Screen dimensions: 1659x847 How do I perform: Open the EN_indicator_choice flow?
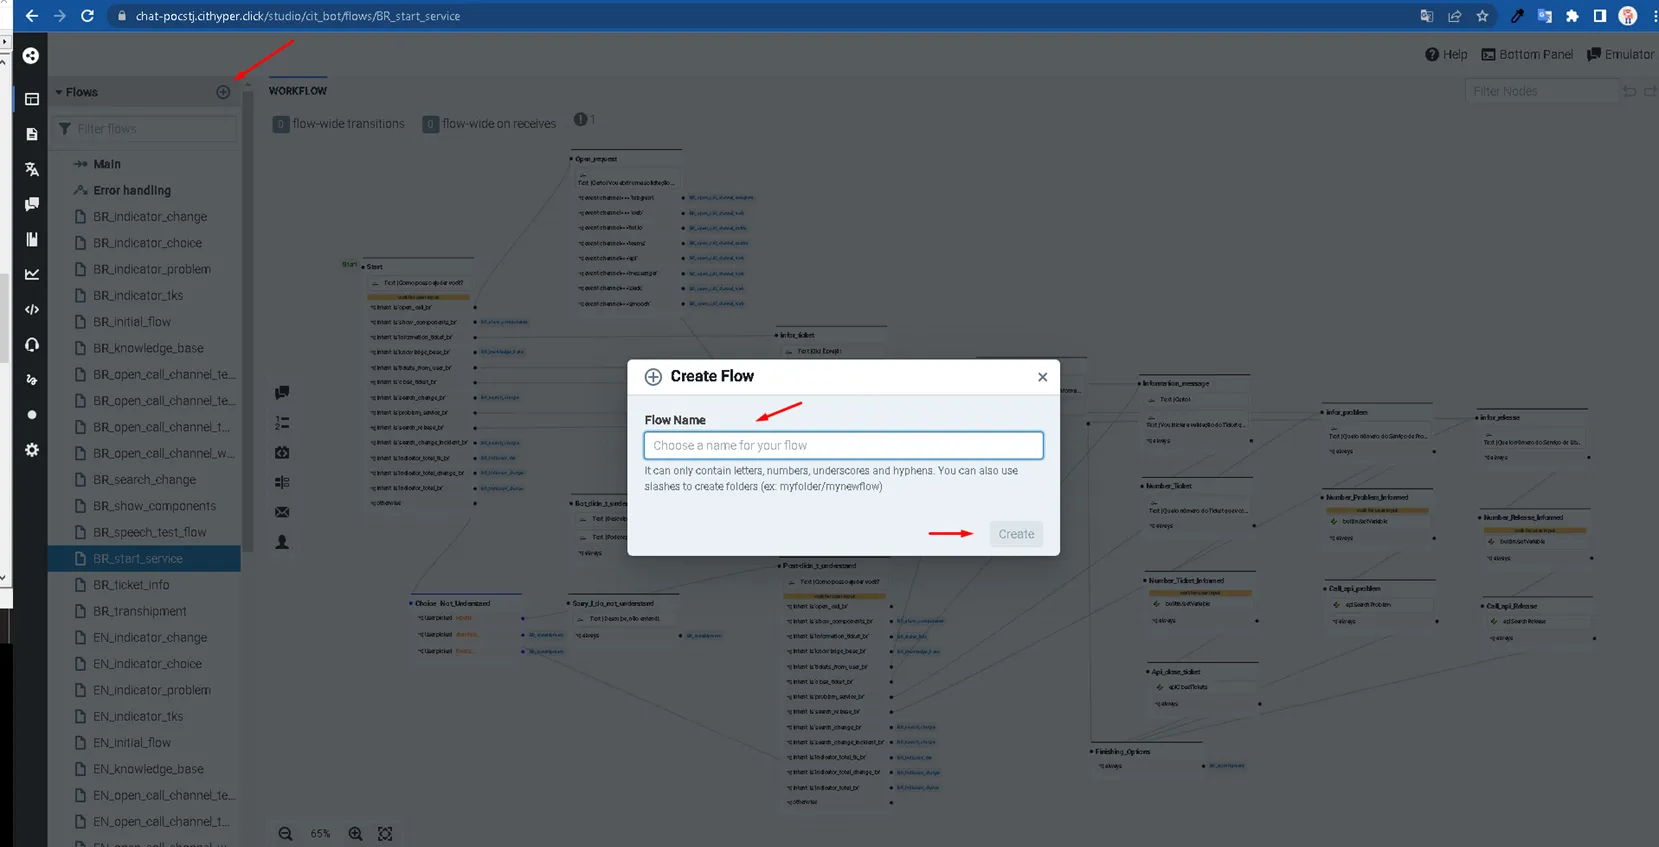147,664
